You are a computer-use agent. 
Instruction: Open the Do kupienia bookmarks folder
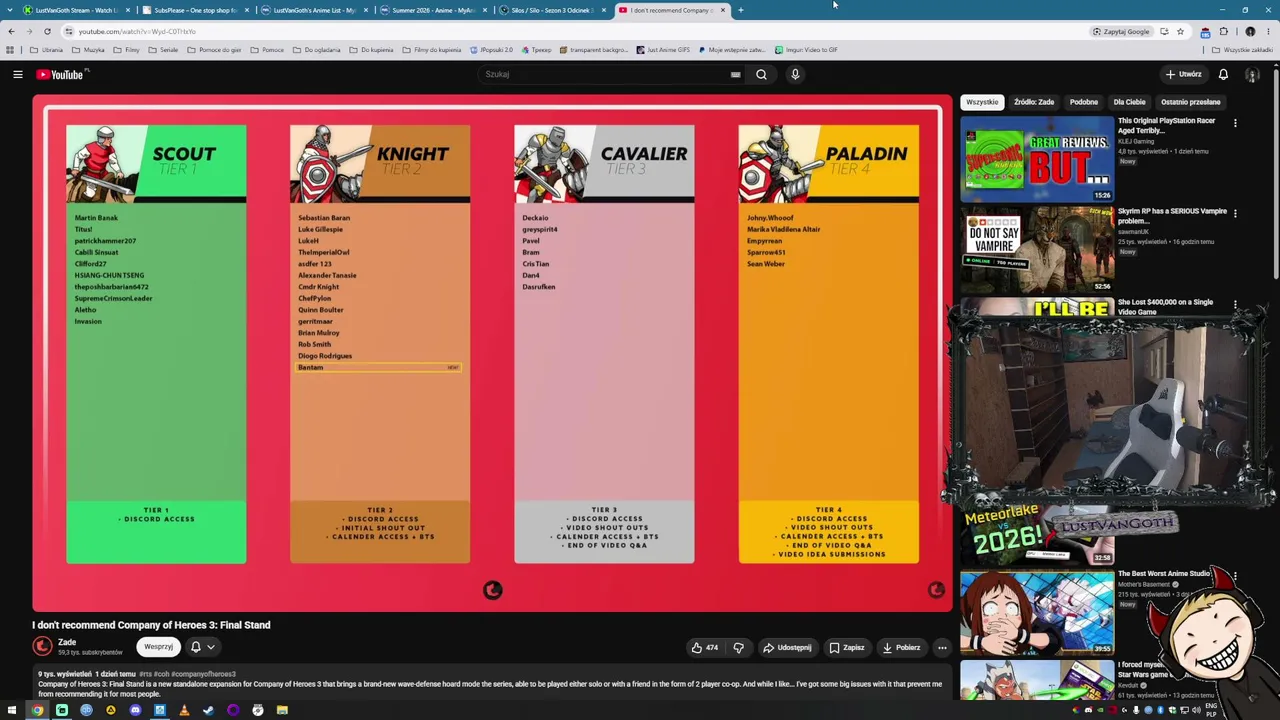click(372, 50)
